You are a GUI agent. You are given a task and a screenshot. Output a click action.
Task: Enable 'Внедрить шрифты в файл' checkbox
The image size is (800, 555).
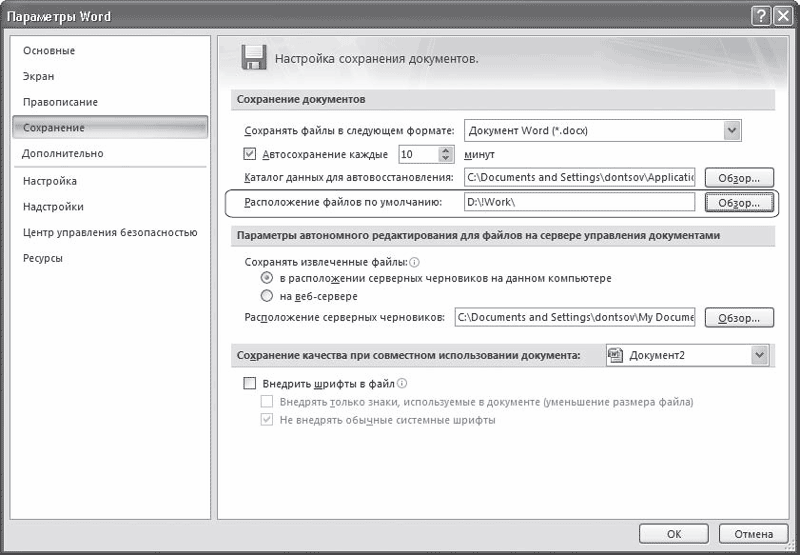[x=251, y=384]
